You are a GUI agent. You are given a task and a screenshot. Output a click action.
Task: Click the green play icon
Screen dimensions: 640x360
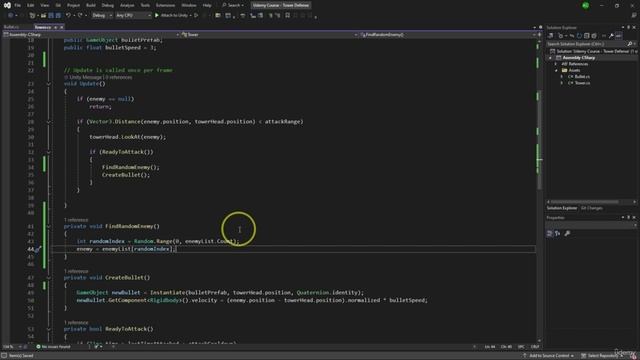point(157,16)
